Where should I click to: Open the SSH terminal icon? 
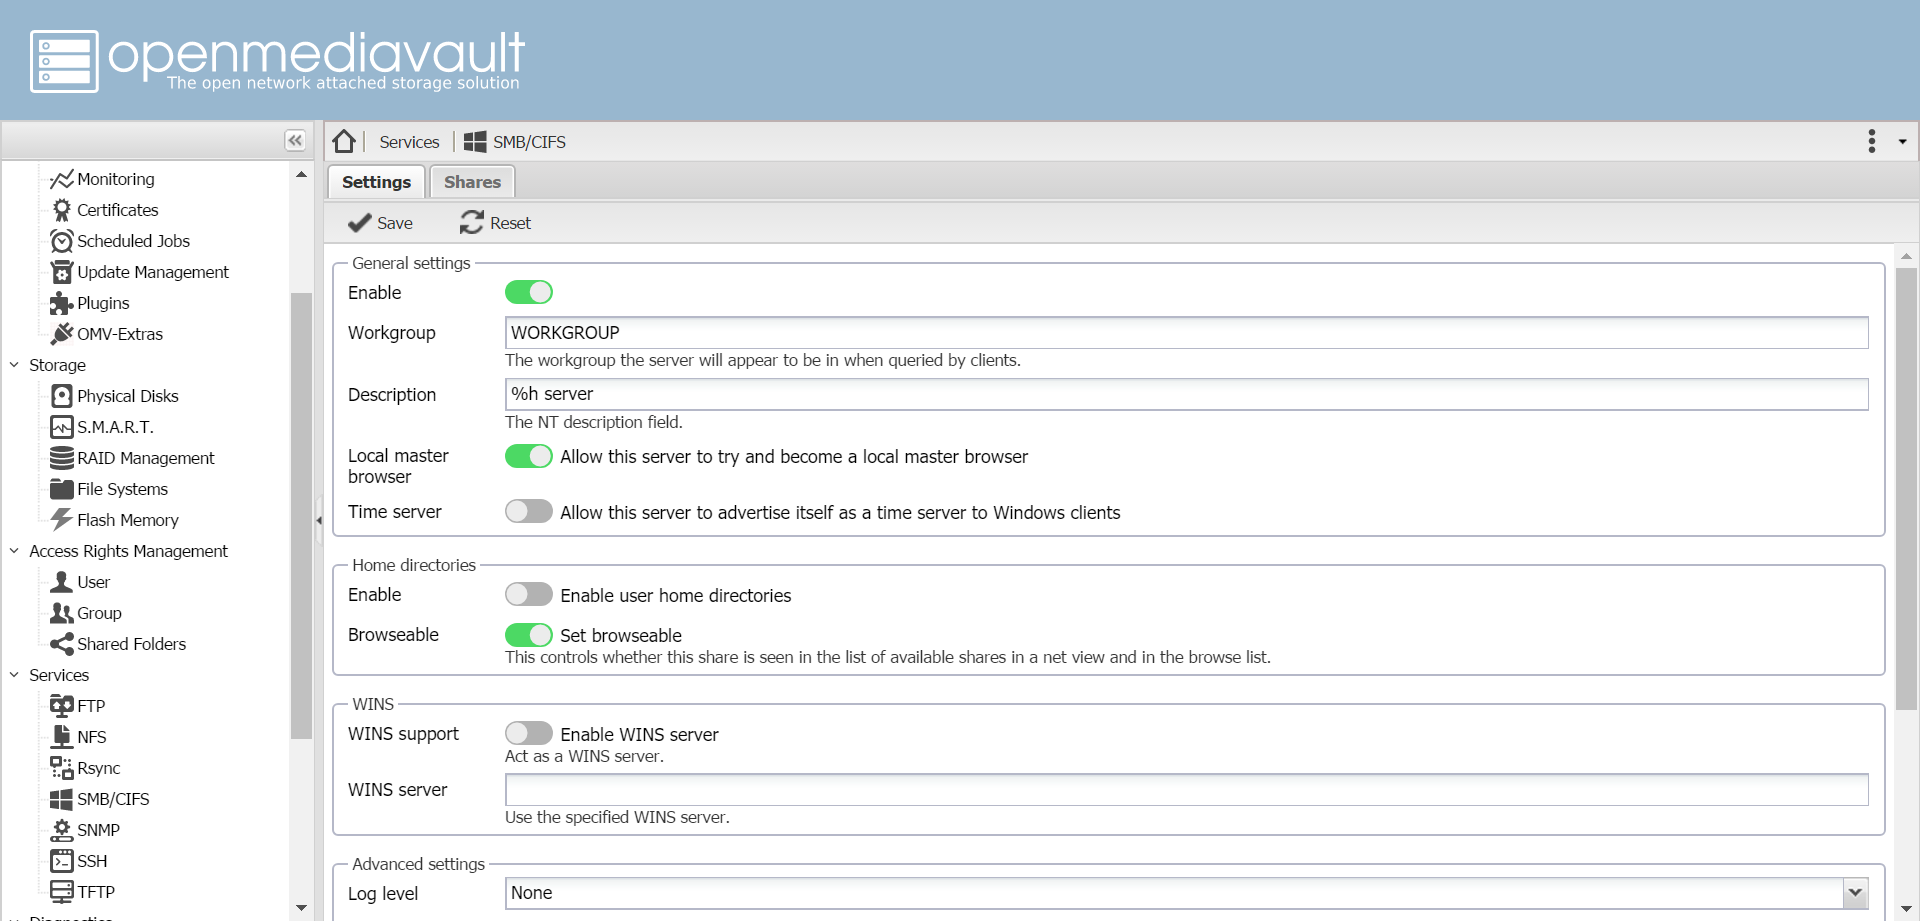(x=62, y=861)
